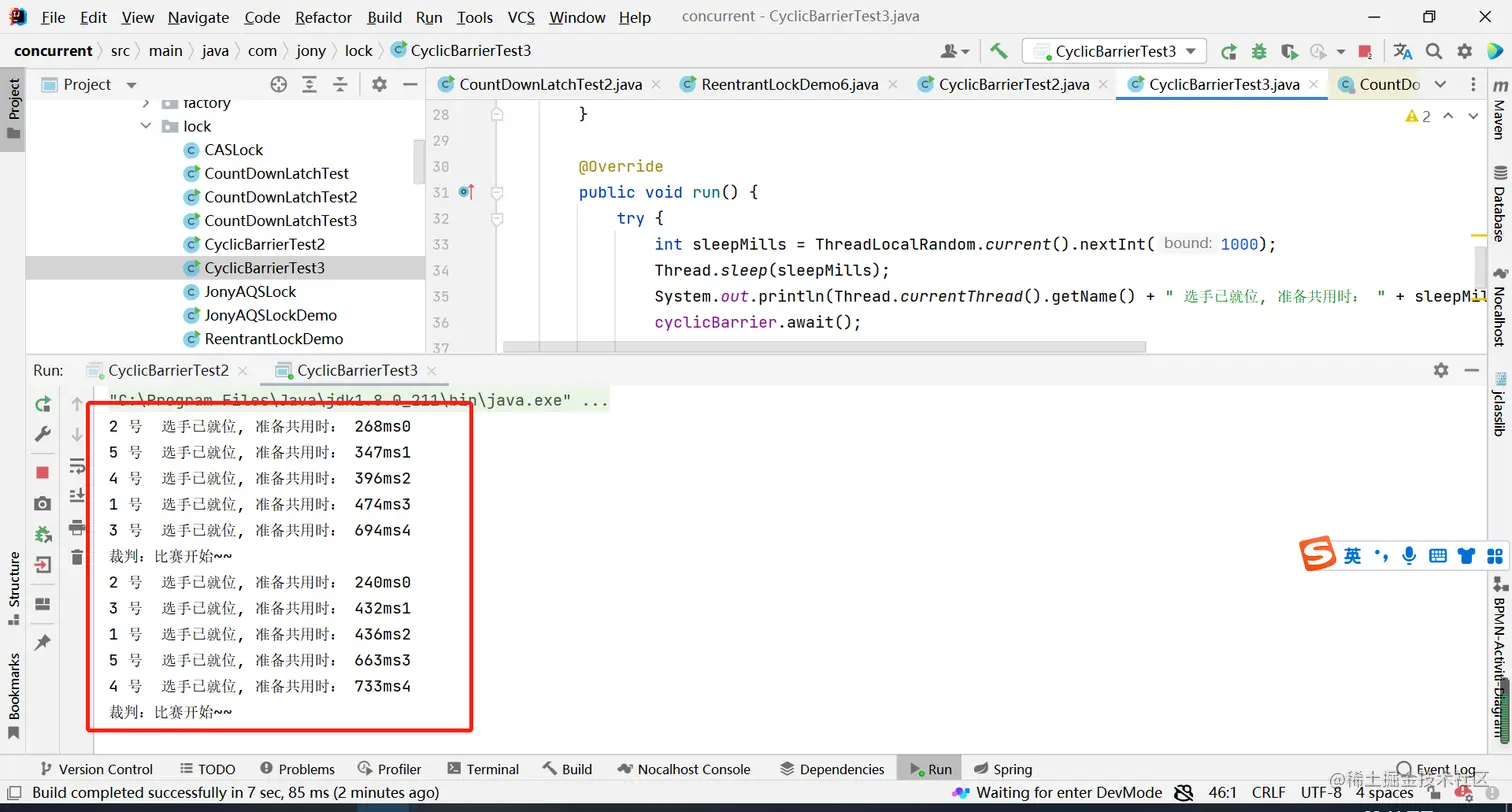
Task: Click the wrench icon in Run panel
Action: (42, 435)
